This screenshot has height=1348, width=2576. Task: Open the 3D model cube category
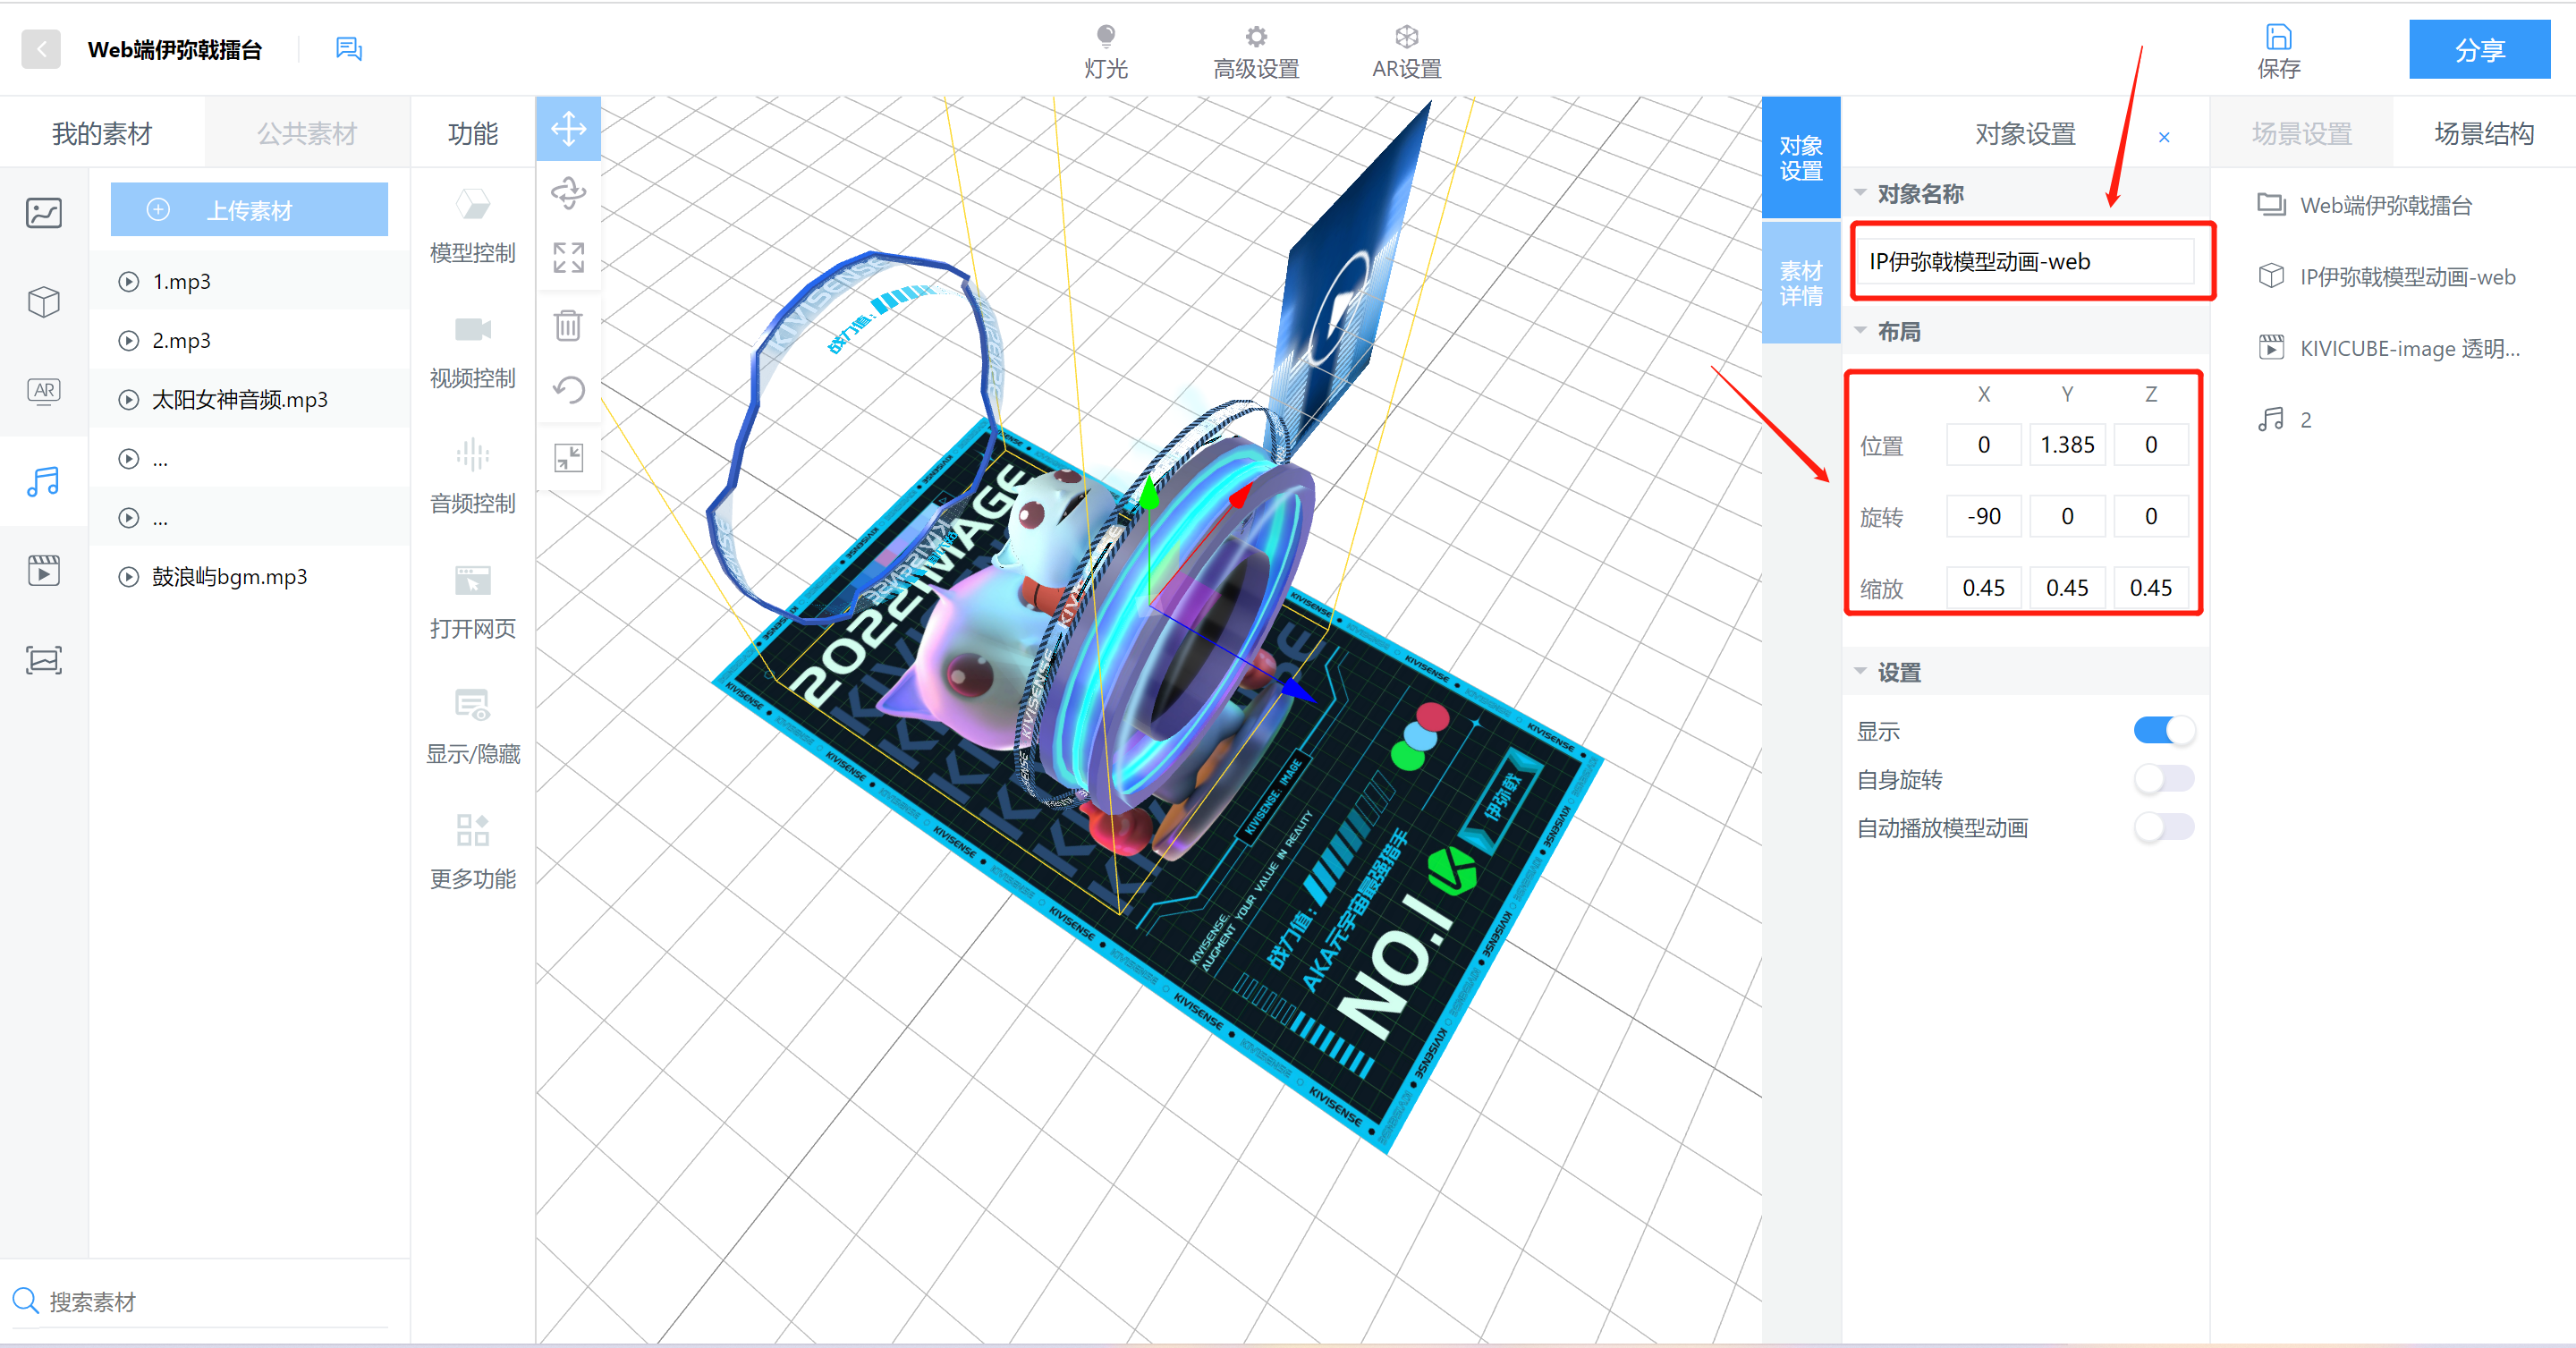pyautogui.click(x=43, y=301)
